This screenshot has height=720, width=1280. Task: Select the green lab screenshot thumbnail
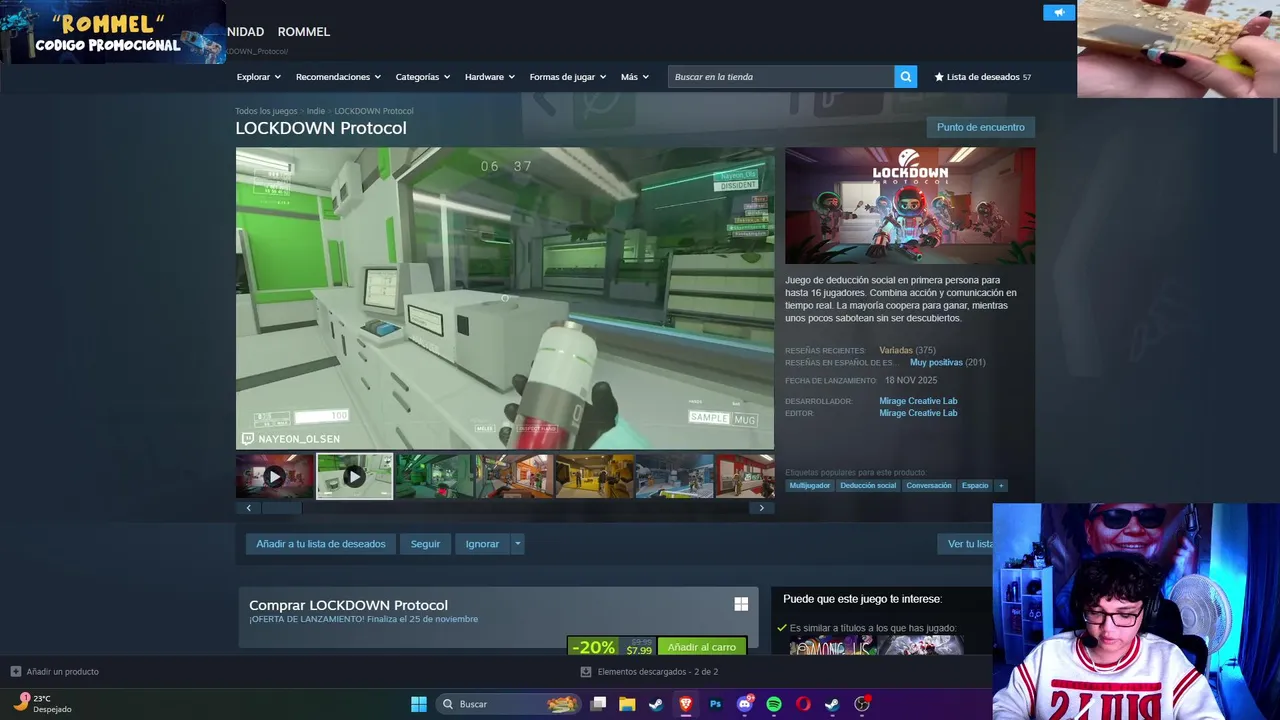point(435,476)
